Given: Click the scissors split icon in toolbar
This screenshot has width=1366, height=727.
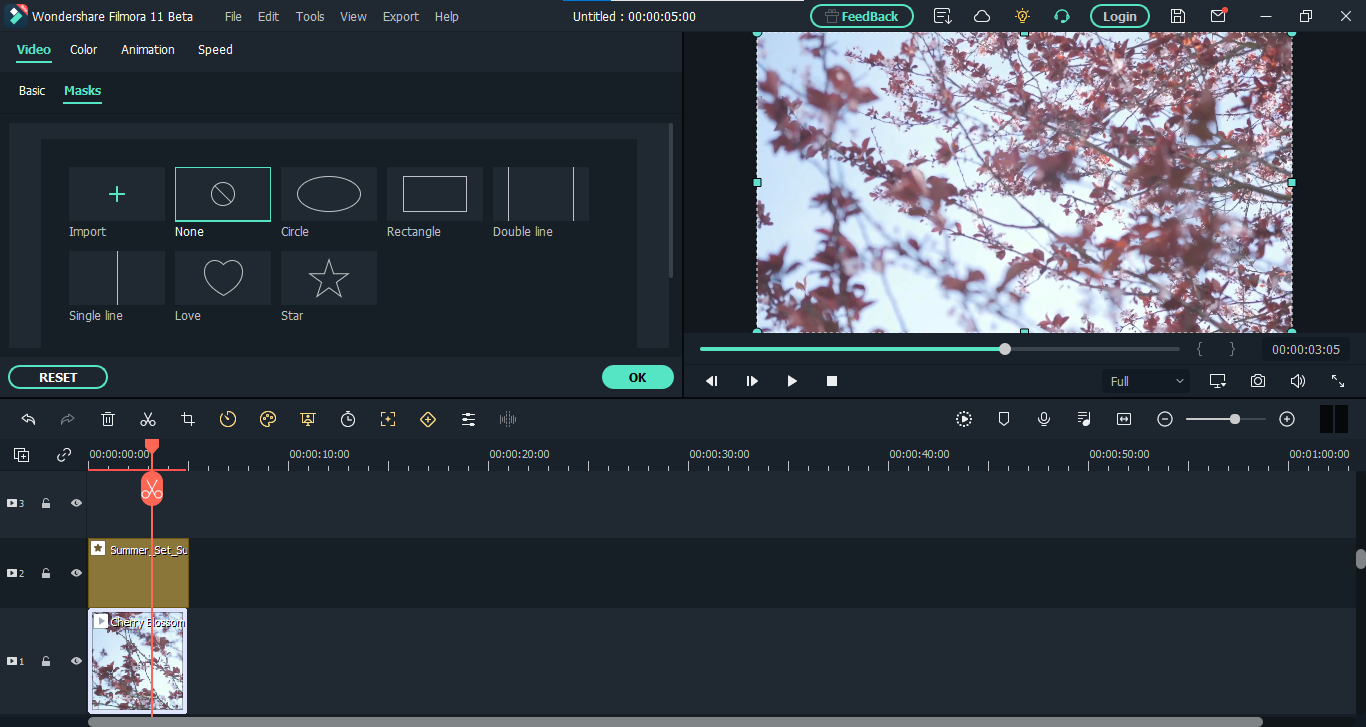Looking at the screenshot, I should coord(148,419).
